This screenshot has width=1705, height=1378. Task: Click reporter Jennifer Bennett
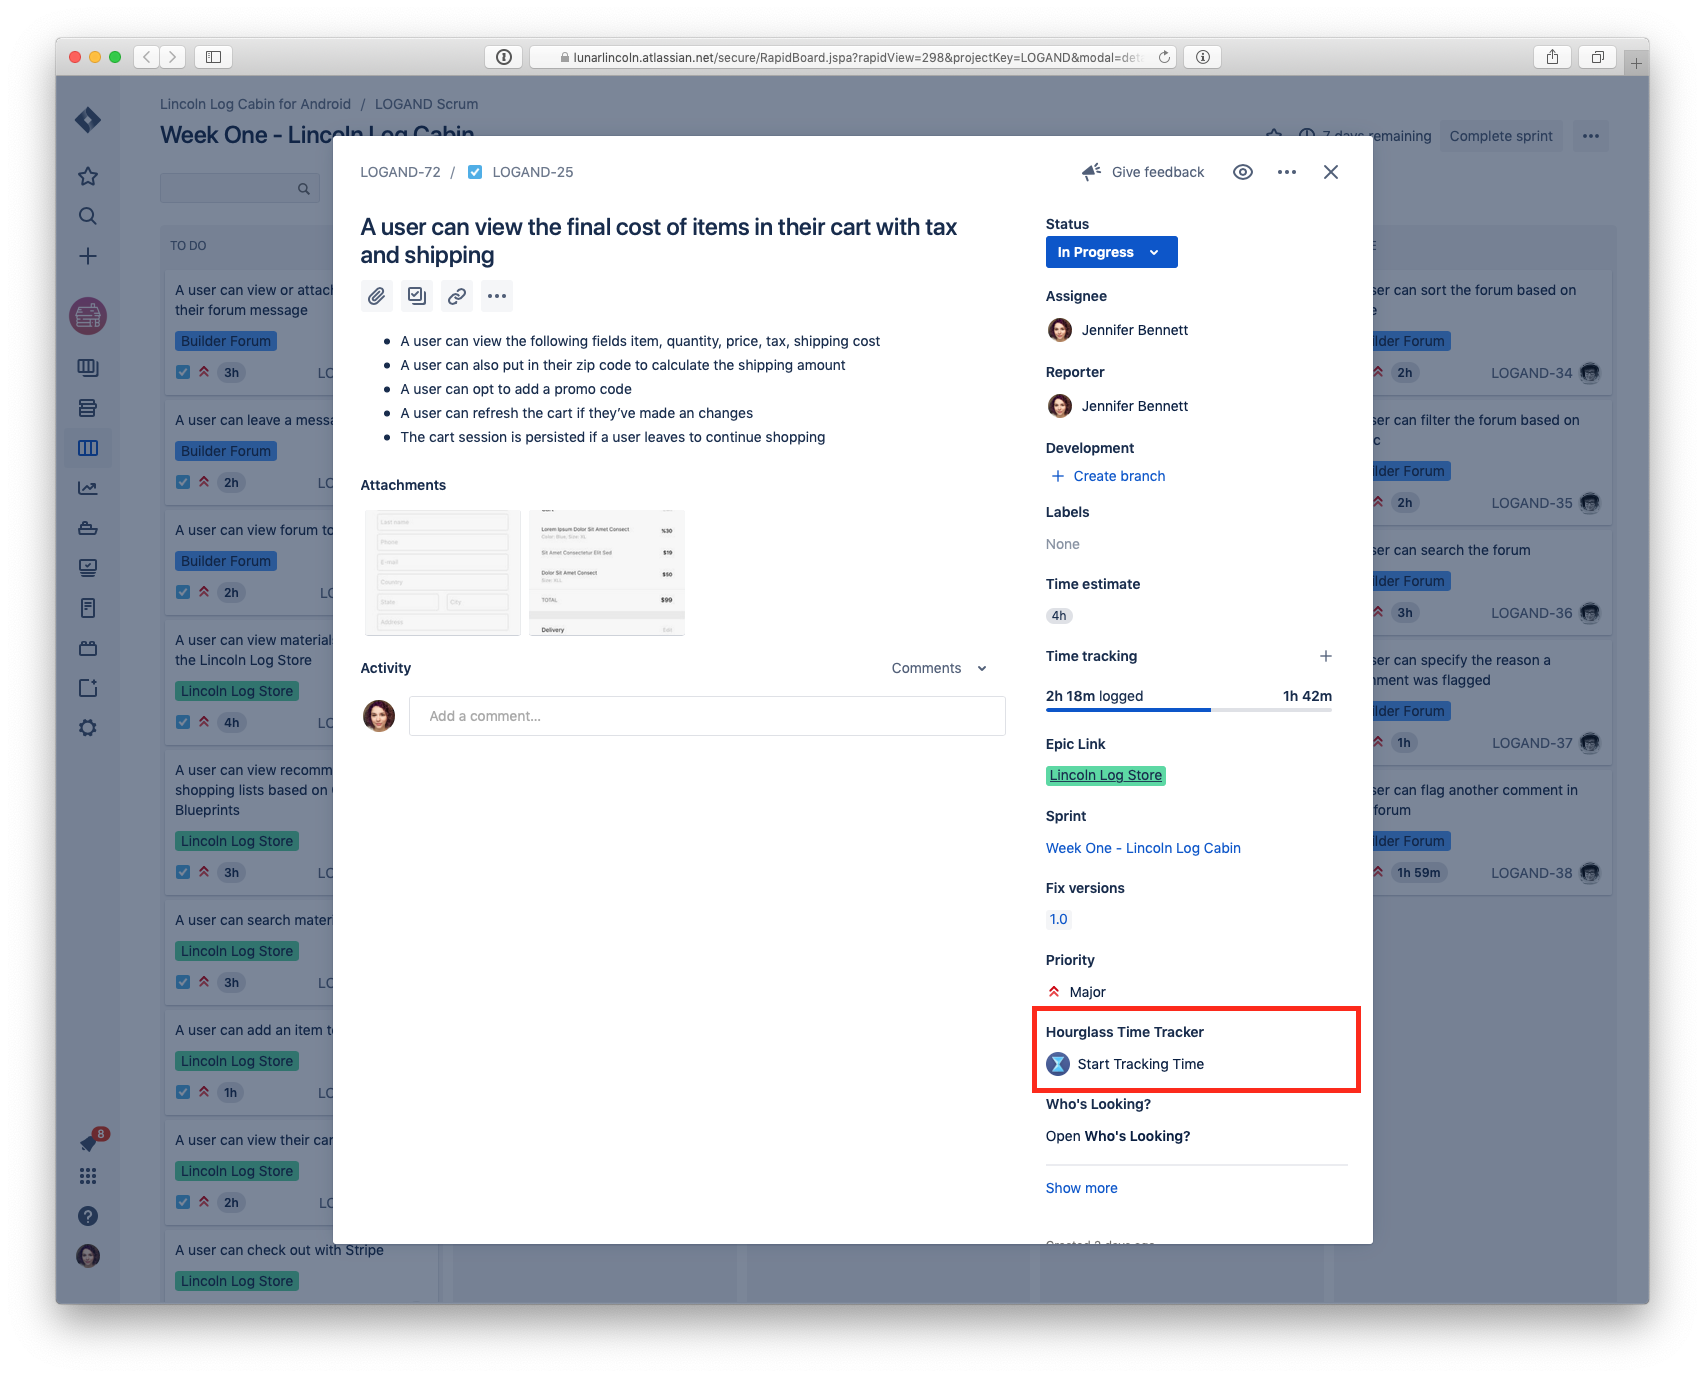(x=1117, y=406)
